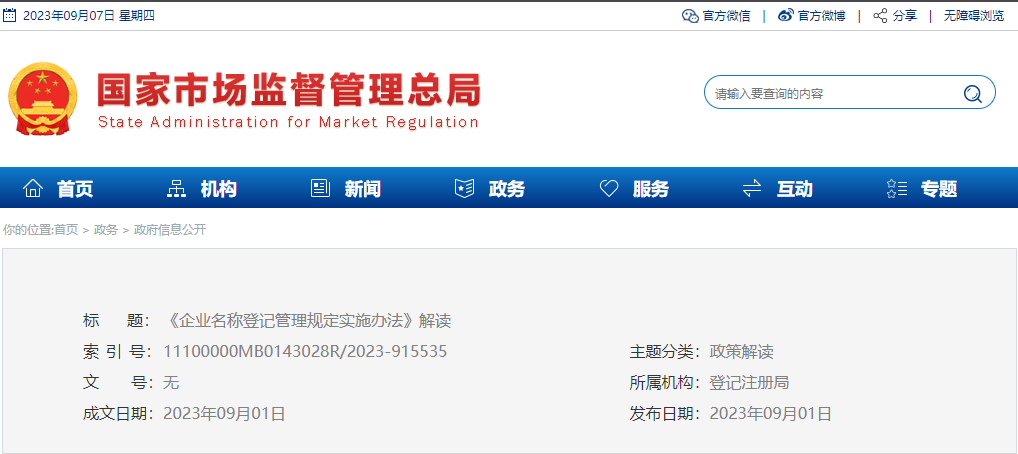The height and width of the screenshot is (454, 1018).
Task: Click the Weibo icon in top bar
Action: 785,16
